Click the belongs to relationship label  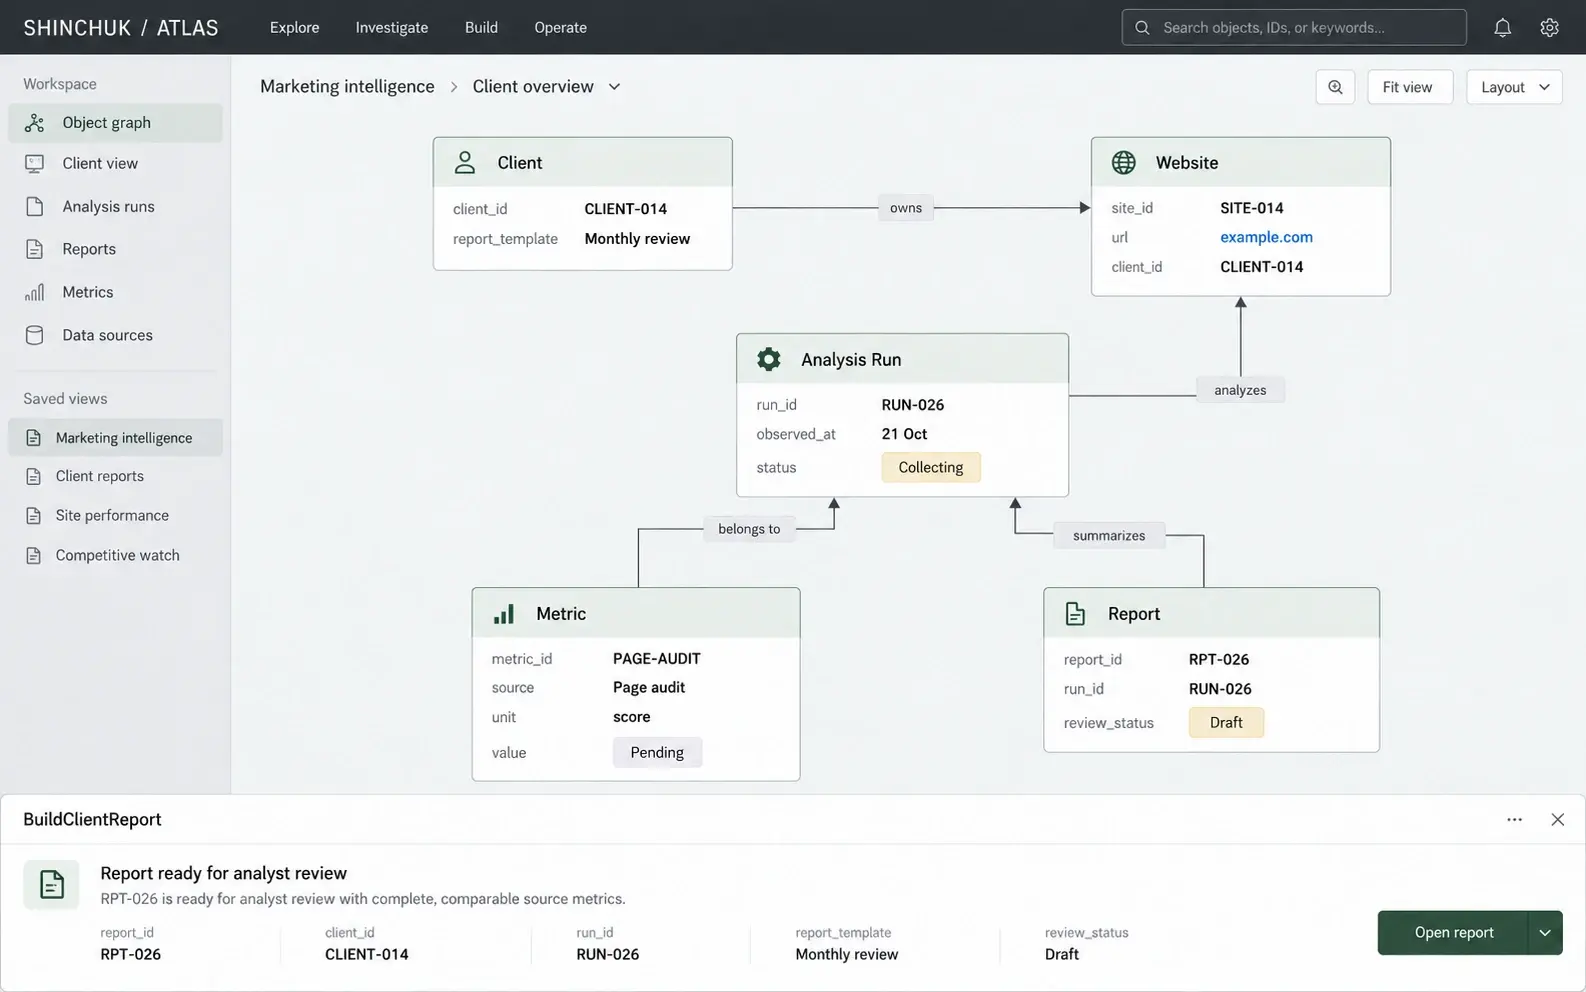pos(749,529)
